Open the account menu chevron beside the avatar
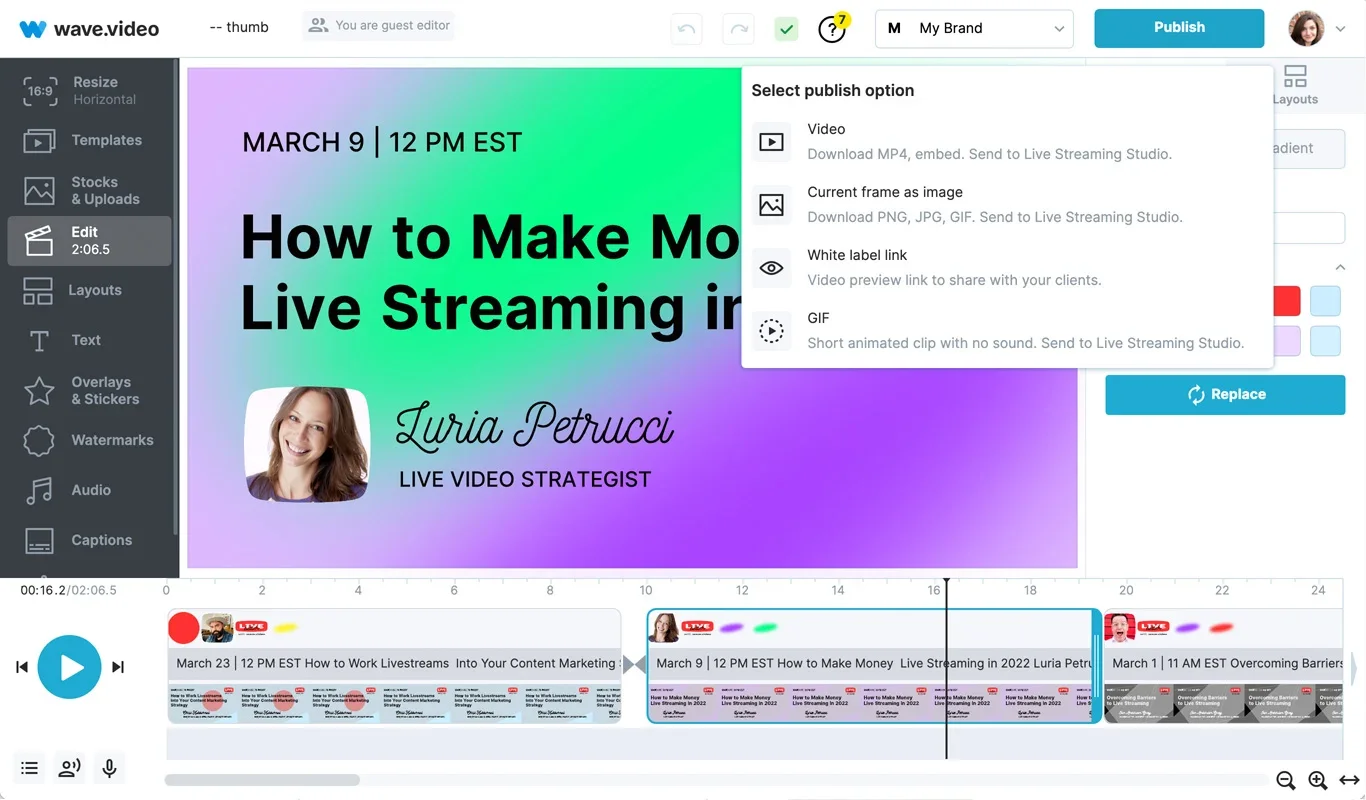 [1341, 29]
